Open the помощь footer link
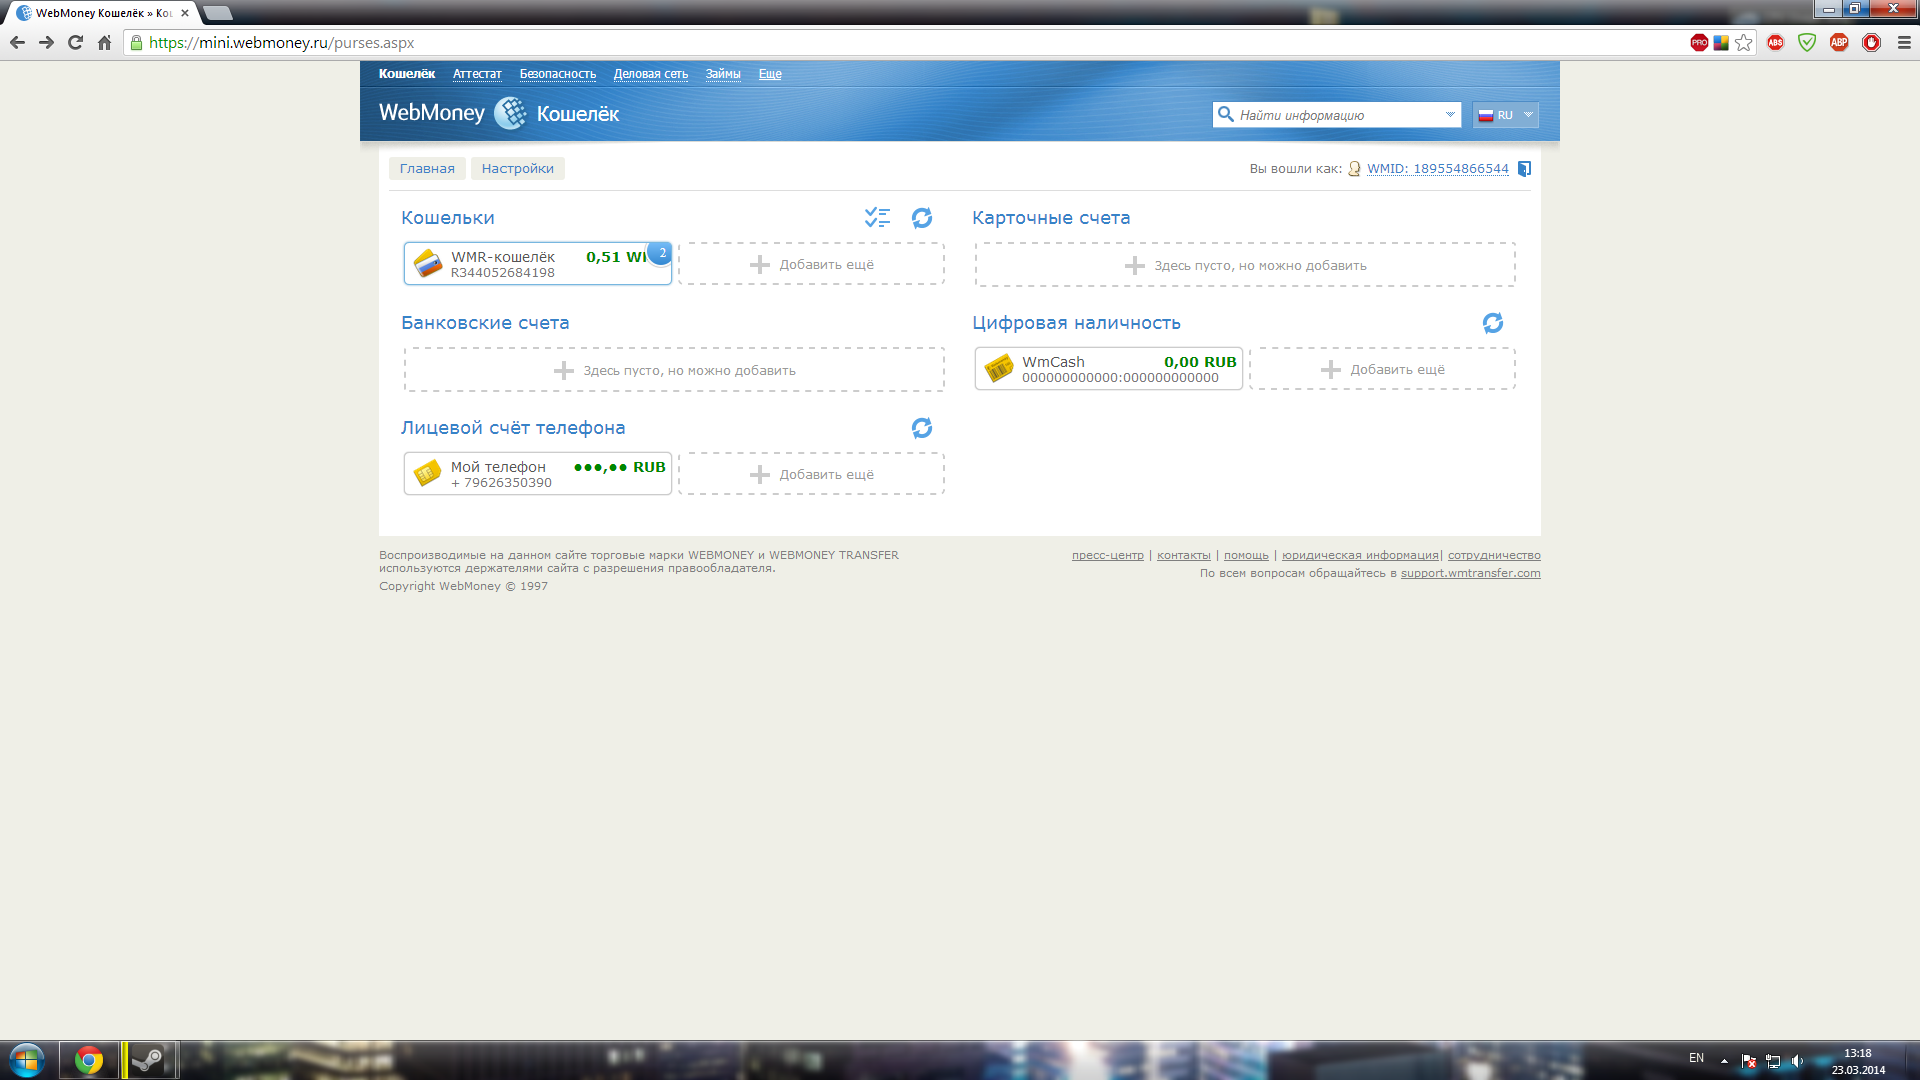Viewport: 1920px width, 1080px height. pos(1246,555)
